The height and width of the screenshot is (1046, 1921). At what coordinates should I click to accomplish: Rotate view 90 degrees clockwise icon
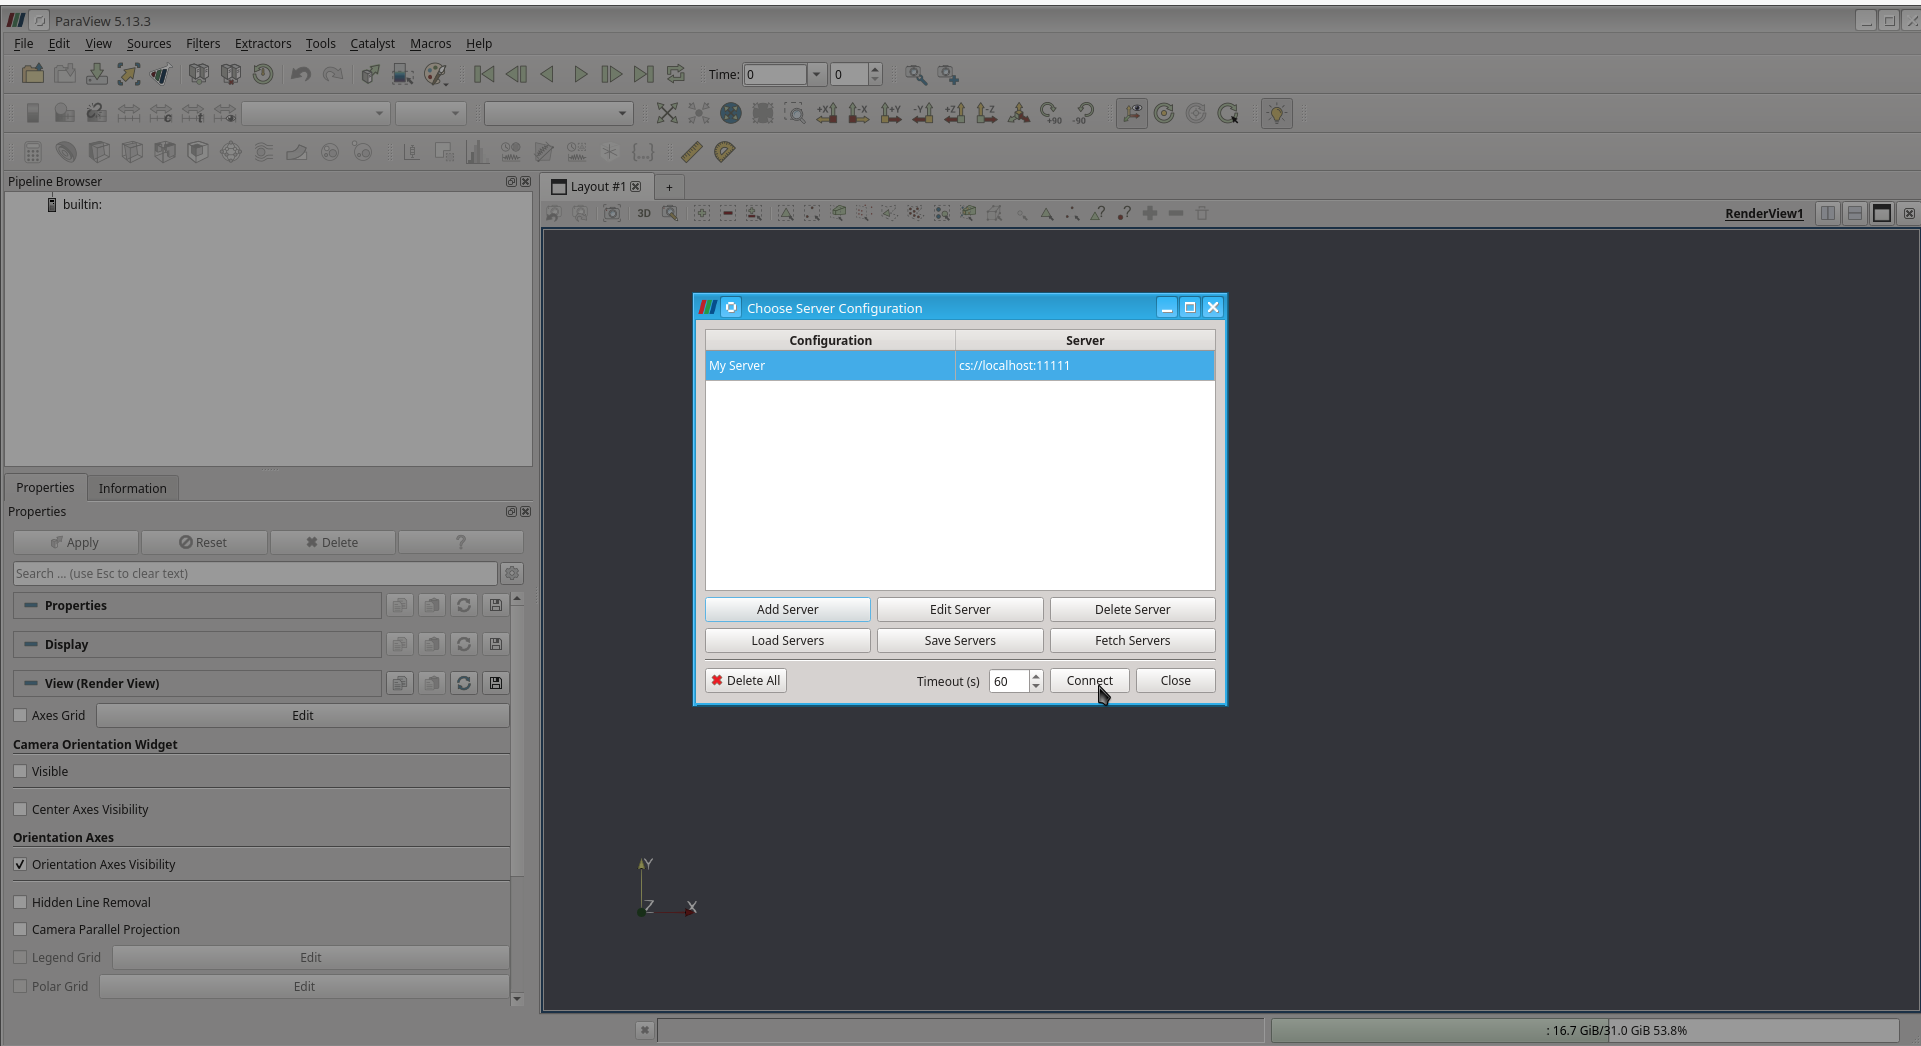coord(1051,113)
